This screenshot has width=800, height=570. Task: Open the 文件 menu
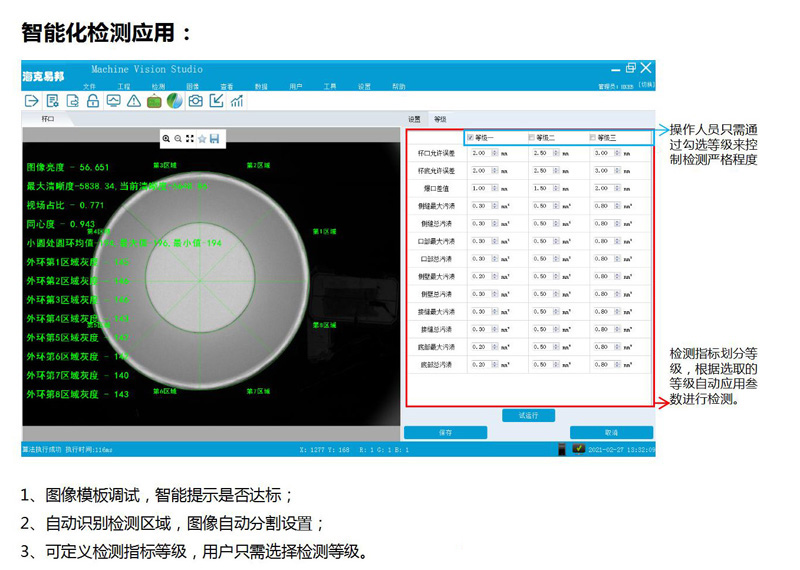coord(92,86)
